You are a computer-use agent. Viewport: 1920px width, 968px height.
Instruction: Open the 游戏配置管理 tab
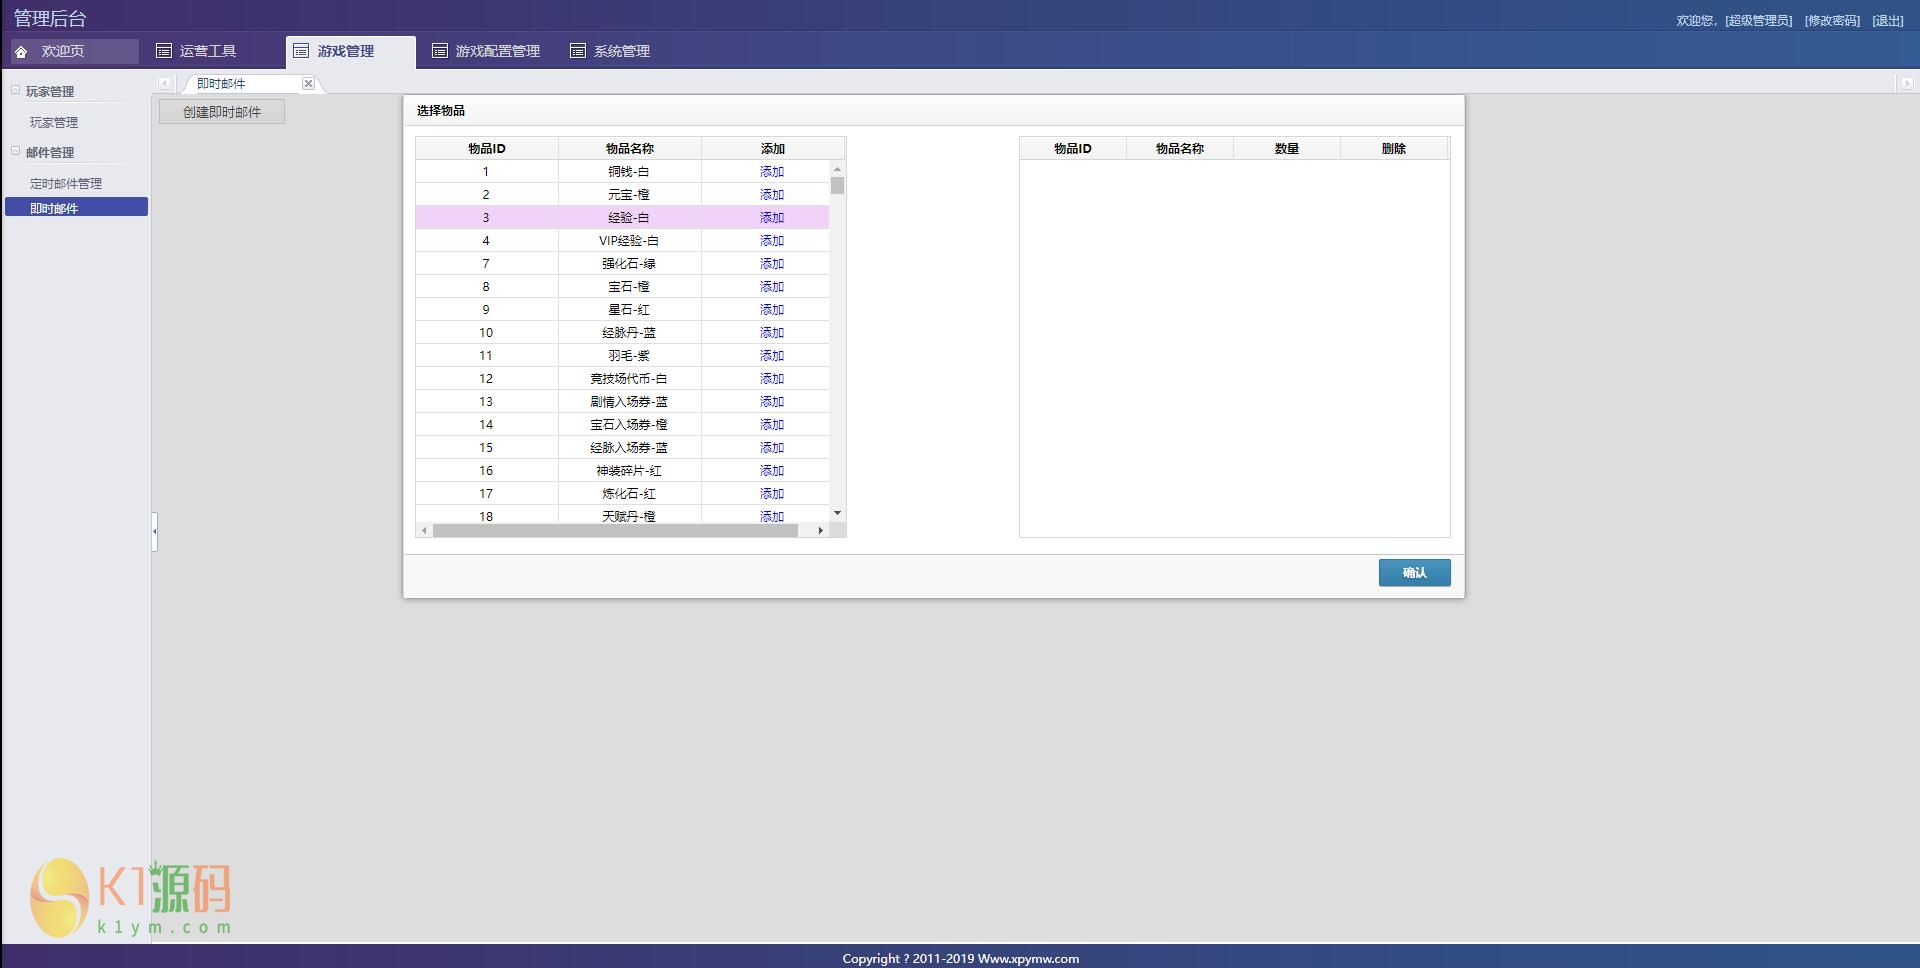coord(486,51)
